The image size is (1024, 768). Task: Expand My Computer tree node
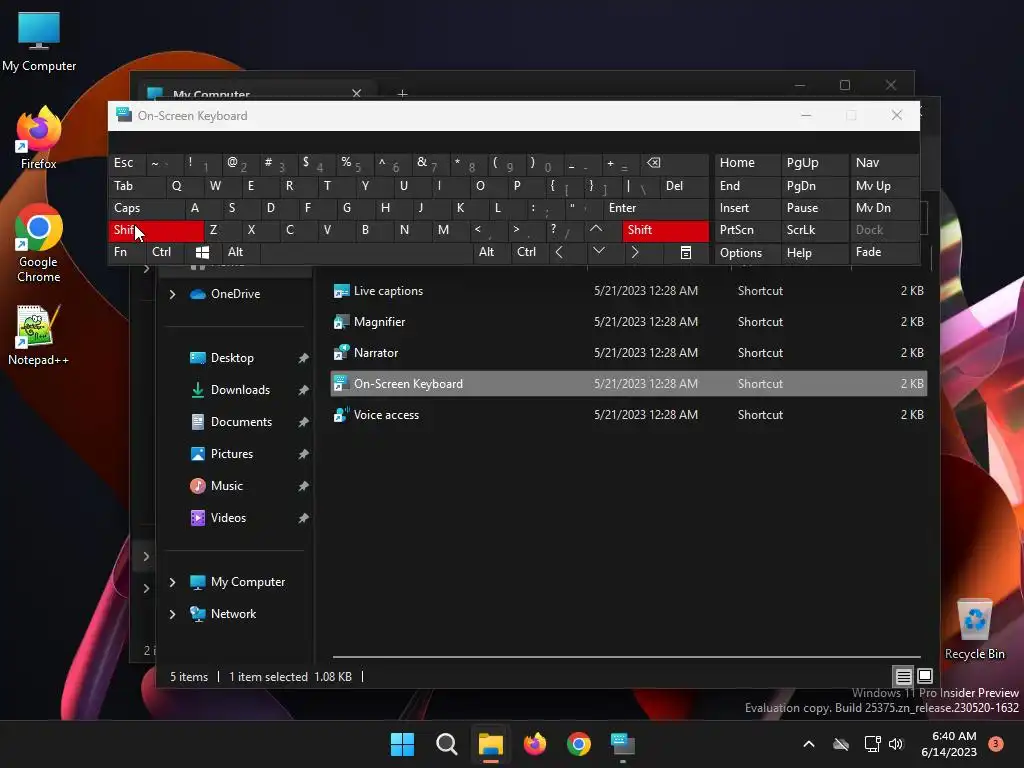click(x=172, y=582)
